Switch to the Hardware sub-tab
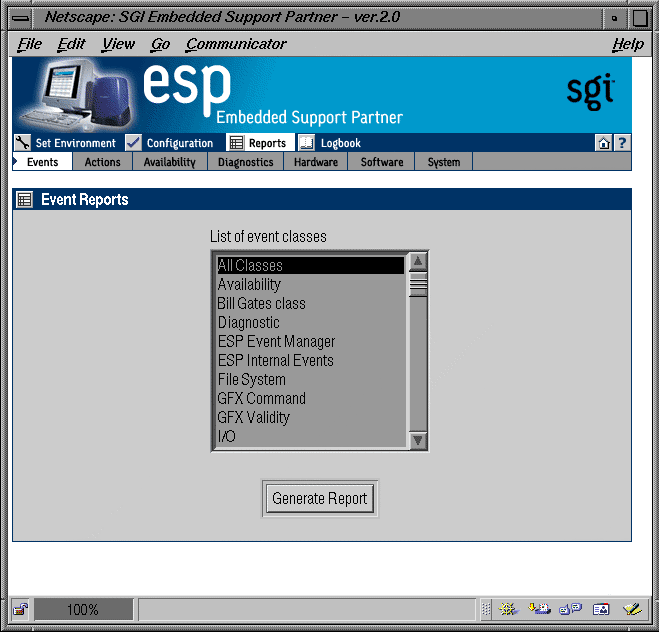 pos(316,162)
